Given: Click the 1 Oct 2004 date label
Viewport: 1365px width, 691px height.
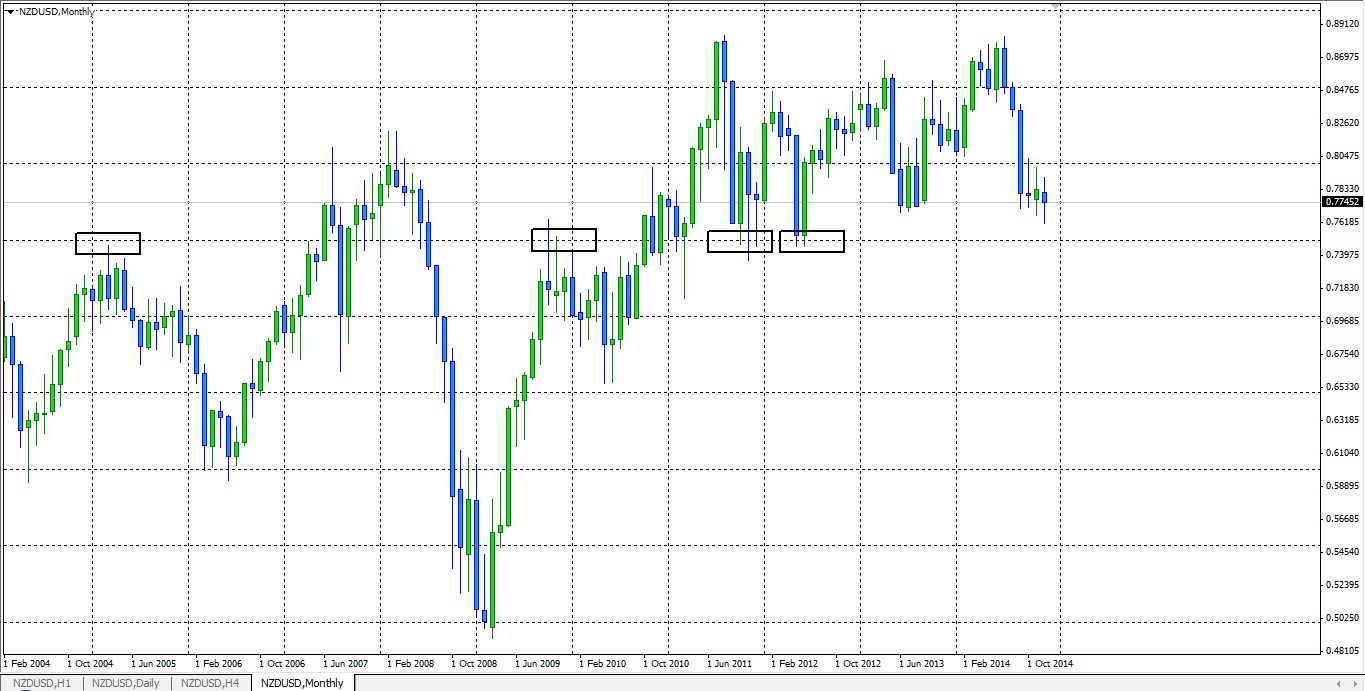Looking at the screenshot, I should [90, 663].
